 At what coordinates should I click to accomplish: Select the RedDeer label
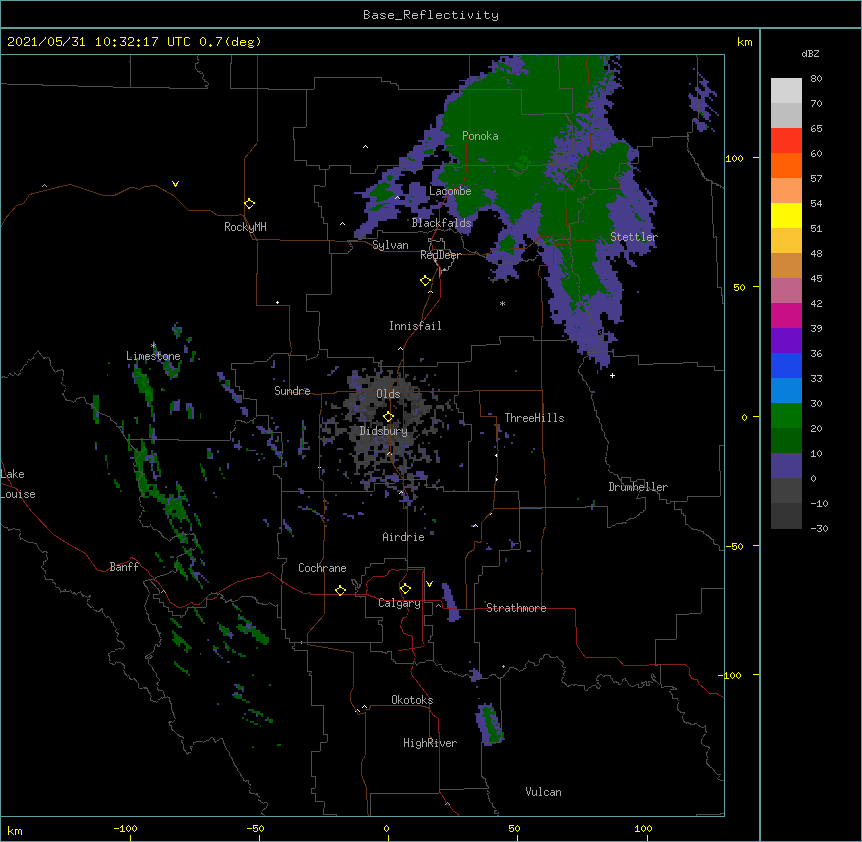click(x=440, y=255)
